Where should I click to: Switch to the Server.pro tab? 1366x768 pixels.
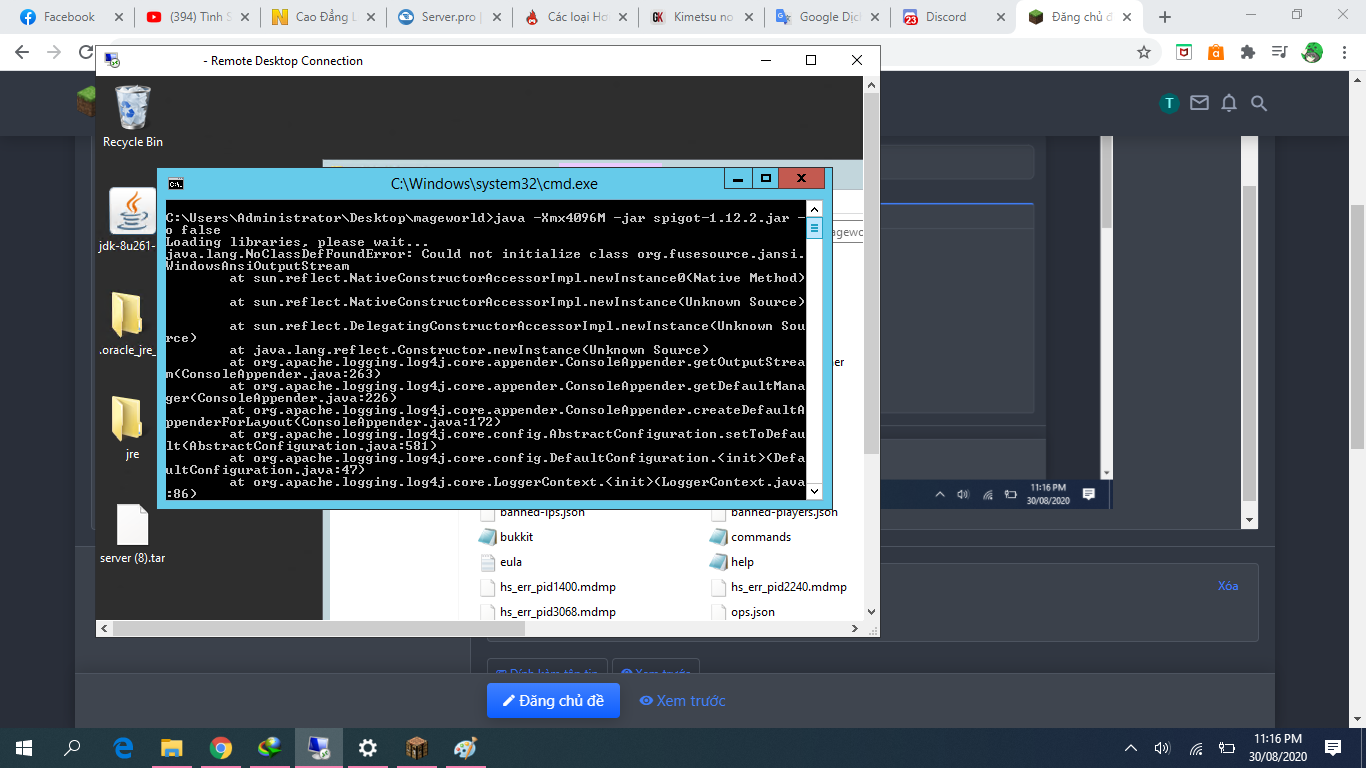coord(447,17)
